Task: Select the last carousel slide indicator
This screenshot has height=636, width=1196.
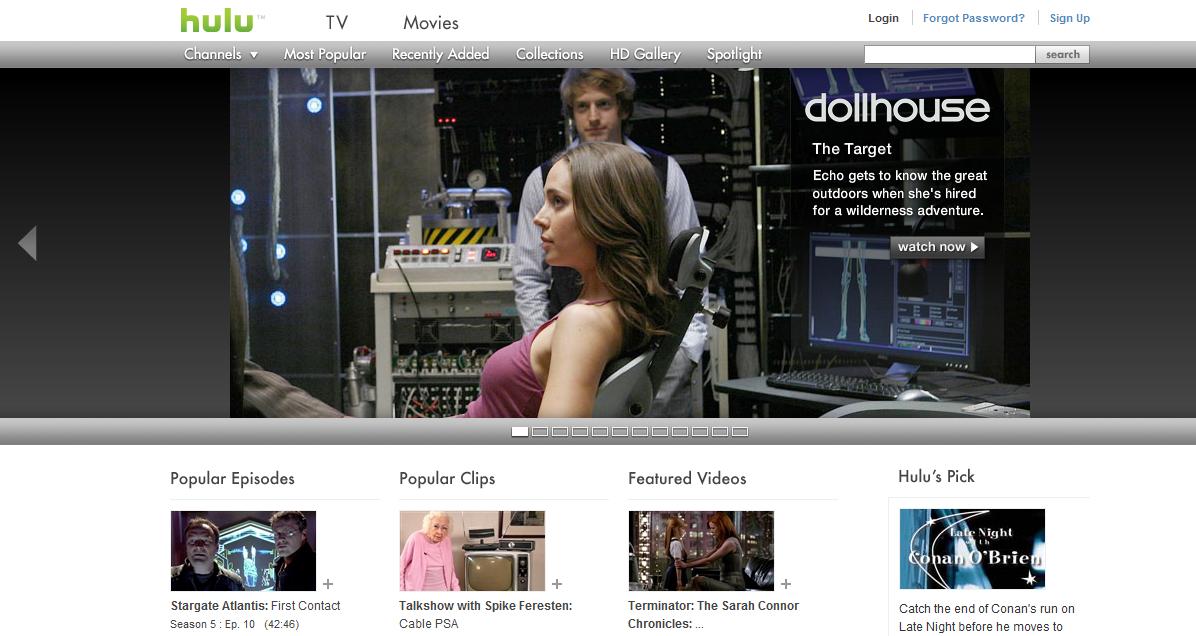Action: (x=740, y=432)
